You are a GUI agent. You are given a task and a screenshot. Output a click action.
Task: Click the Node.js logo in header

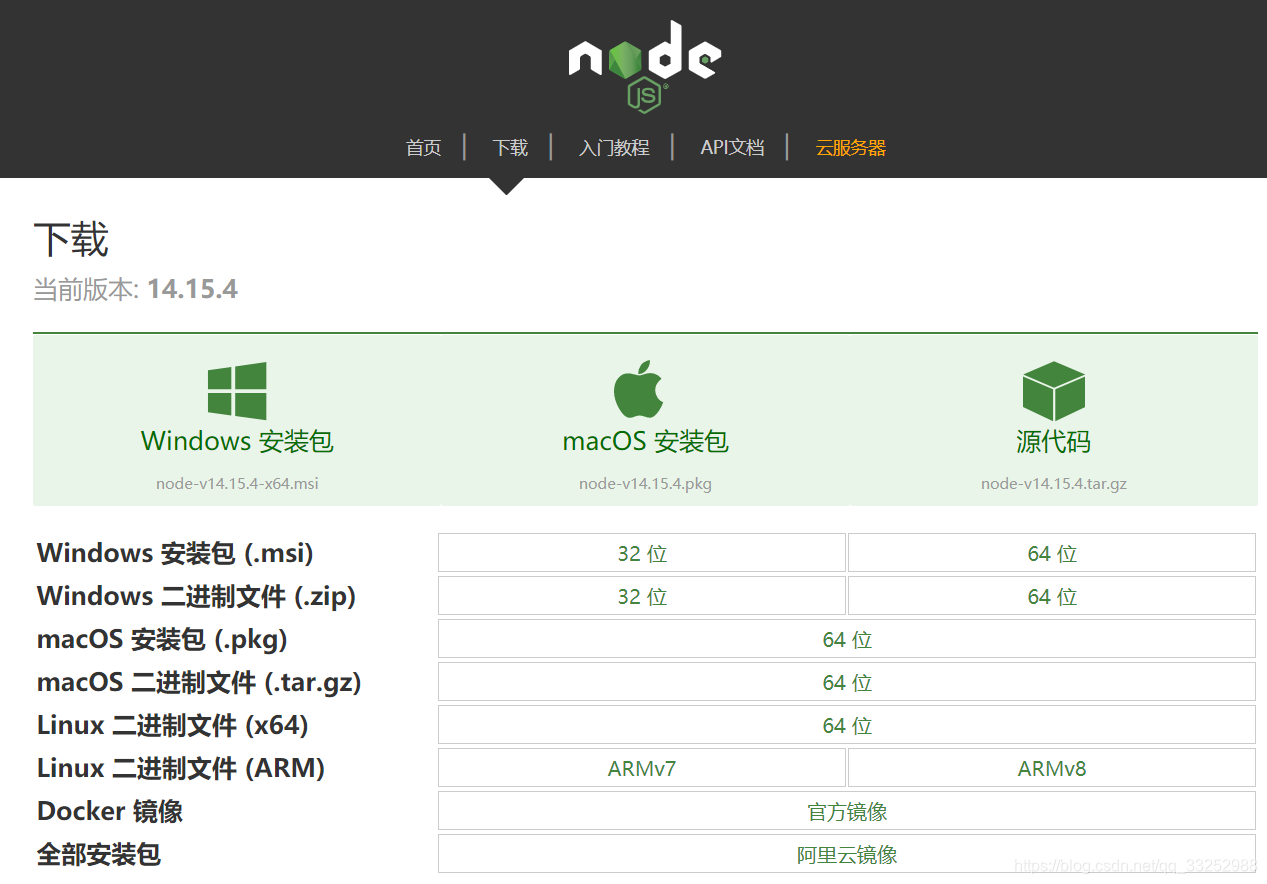tap(645, 65)
